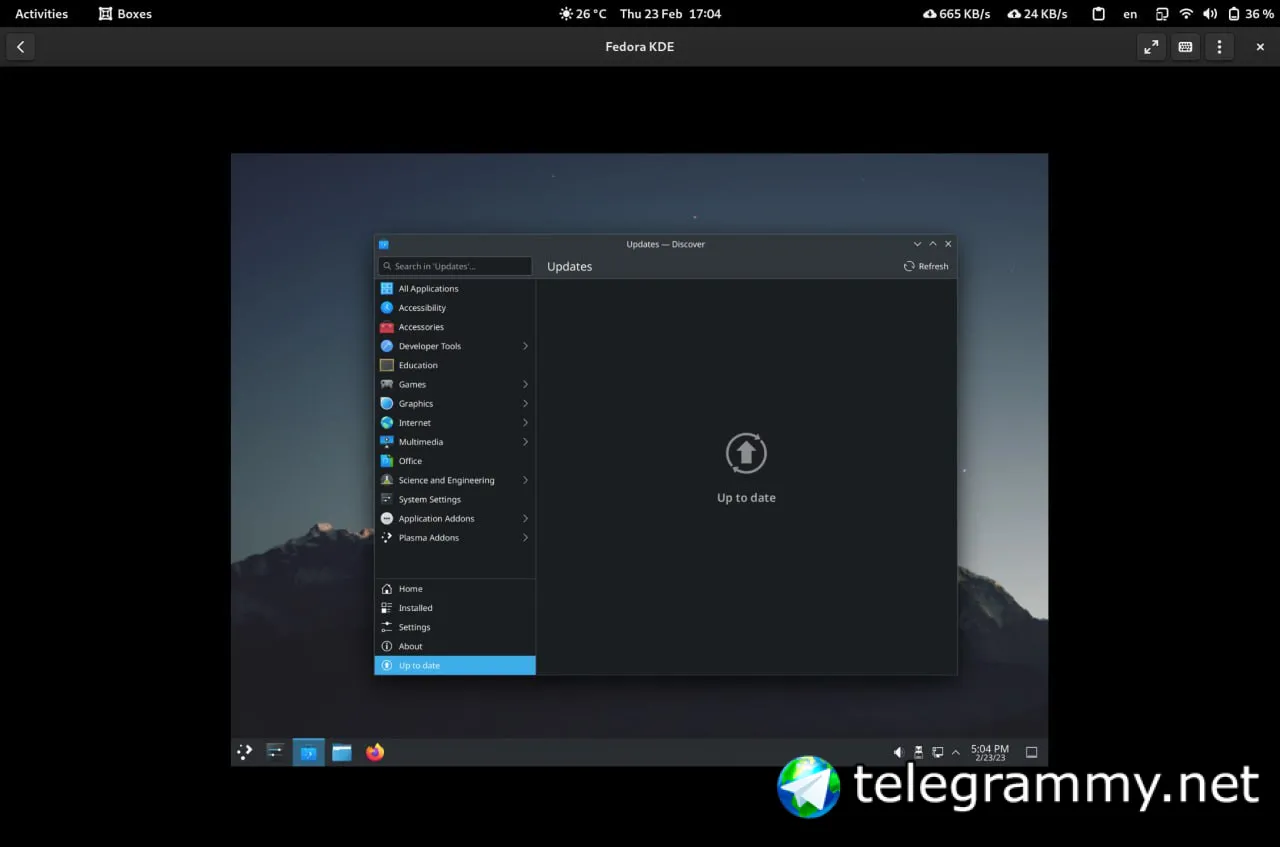Expand the Graphics subcategories arrow
The height and width of the screenshot is (847, 1280).
tap(525, 403)
